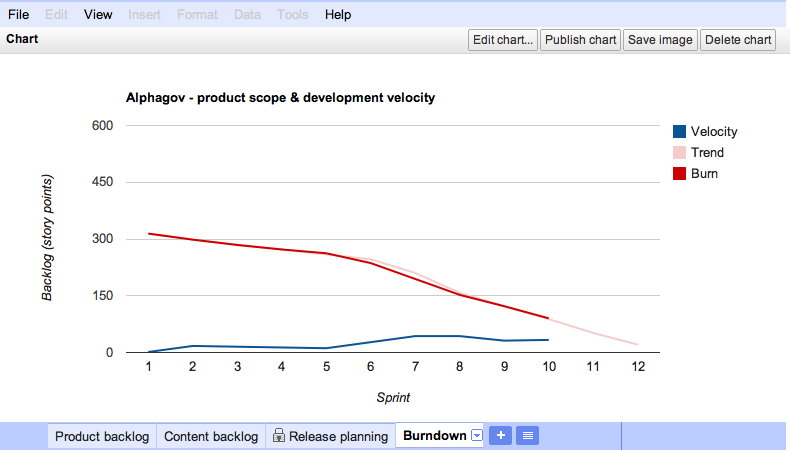Image resolution: width=790 pixels, height=450 pixels.
Task: Switch to the Release planning sheet tab
Action: 331,436
